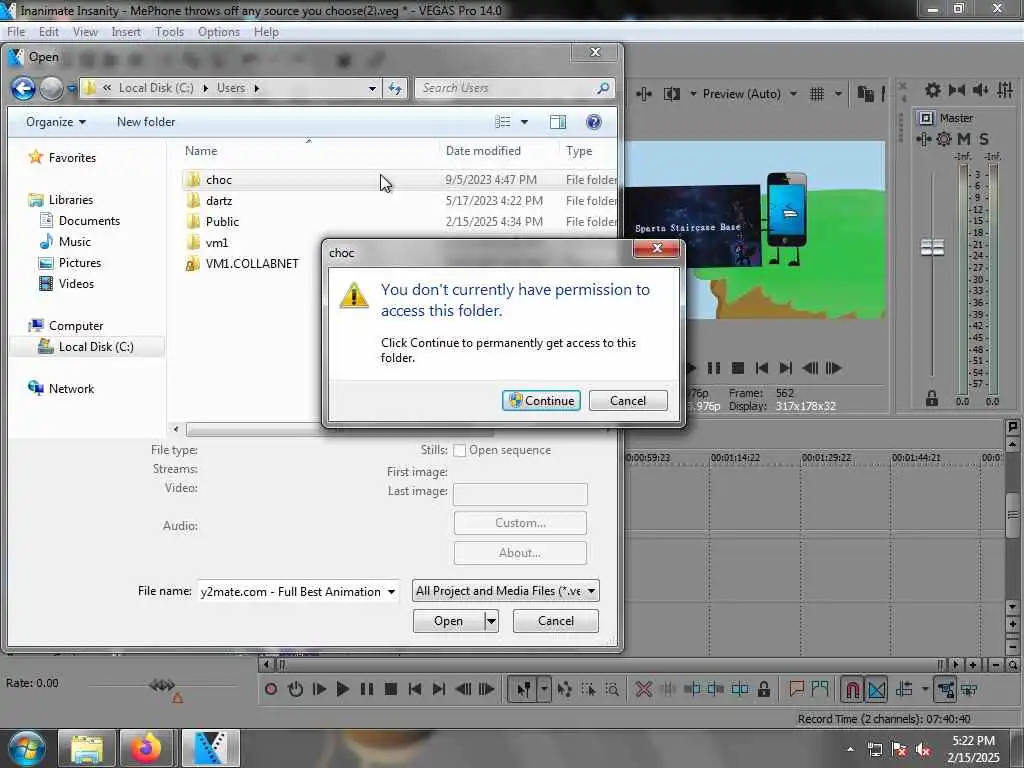
Task: Click the Back navigation arrow in Open dialog
Action: [24, 88]
